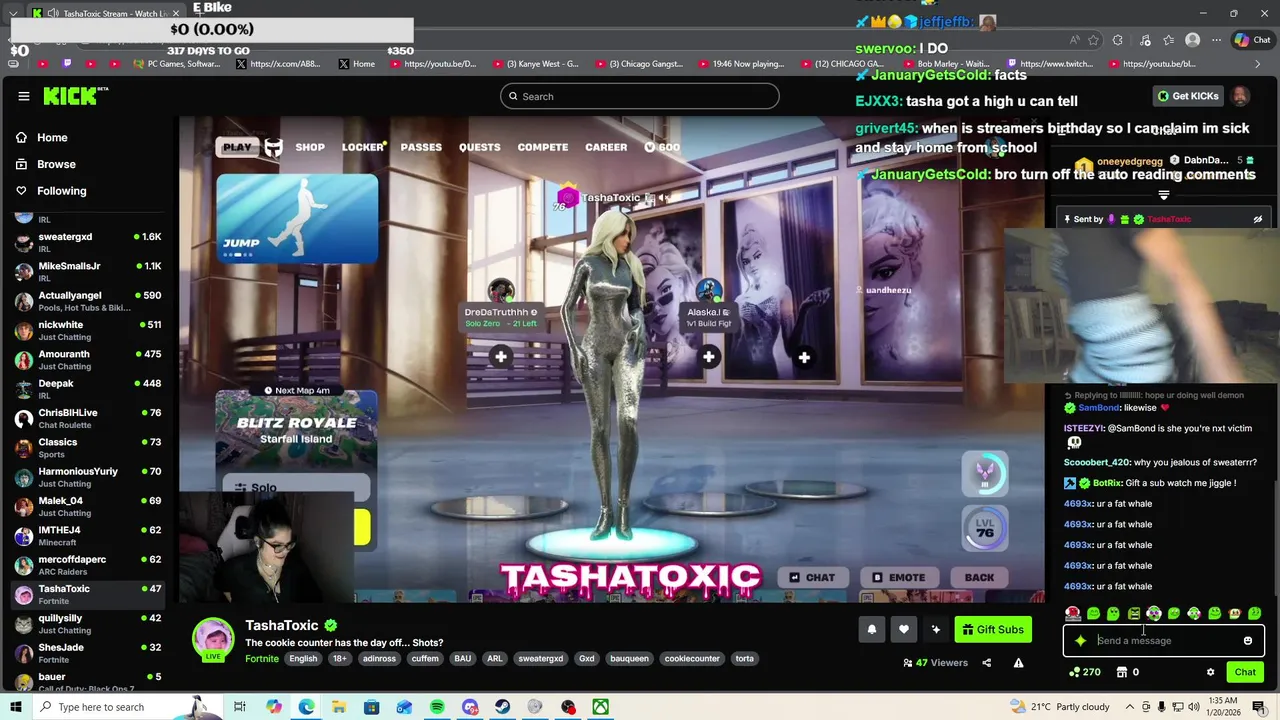
Task: Open the 'Bob Marley - Waiti...' bookmark
Action: pyautogui.click(x=945, y=64)
